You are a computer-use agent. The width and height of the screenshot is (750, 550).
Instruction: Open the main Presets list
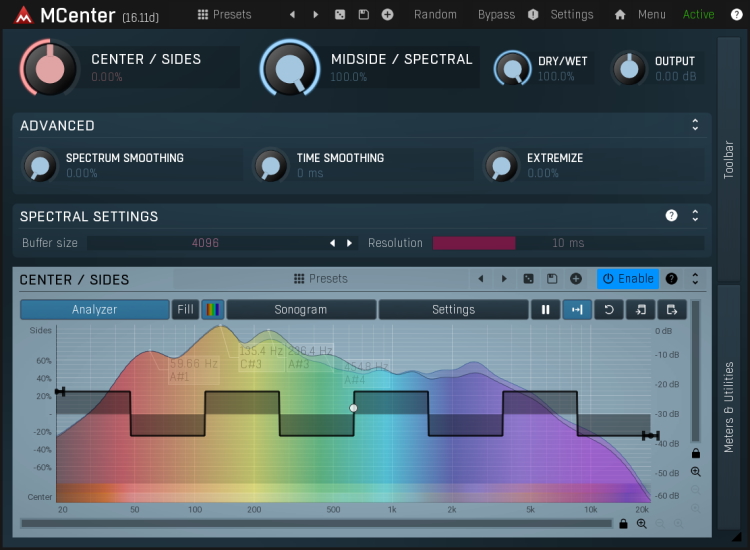click(x=225, y=15)
